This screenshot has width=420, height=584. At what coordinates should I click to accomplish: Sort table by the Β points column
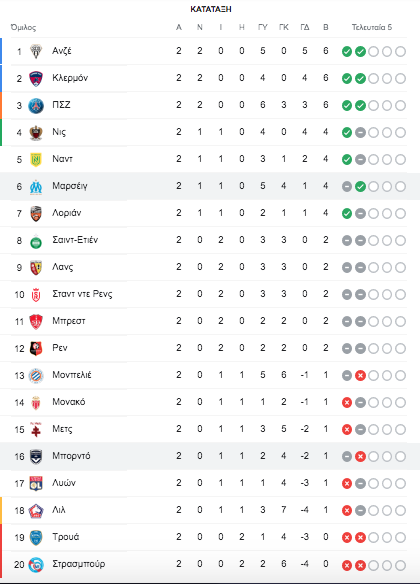(x=326, y=27)
